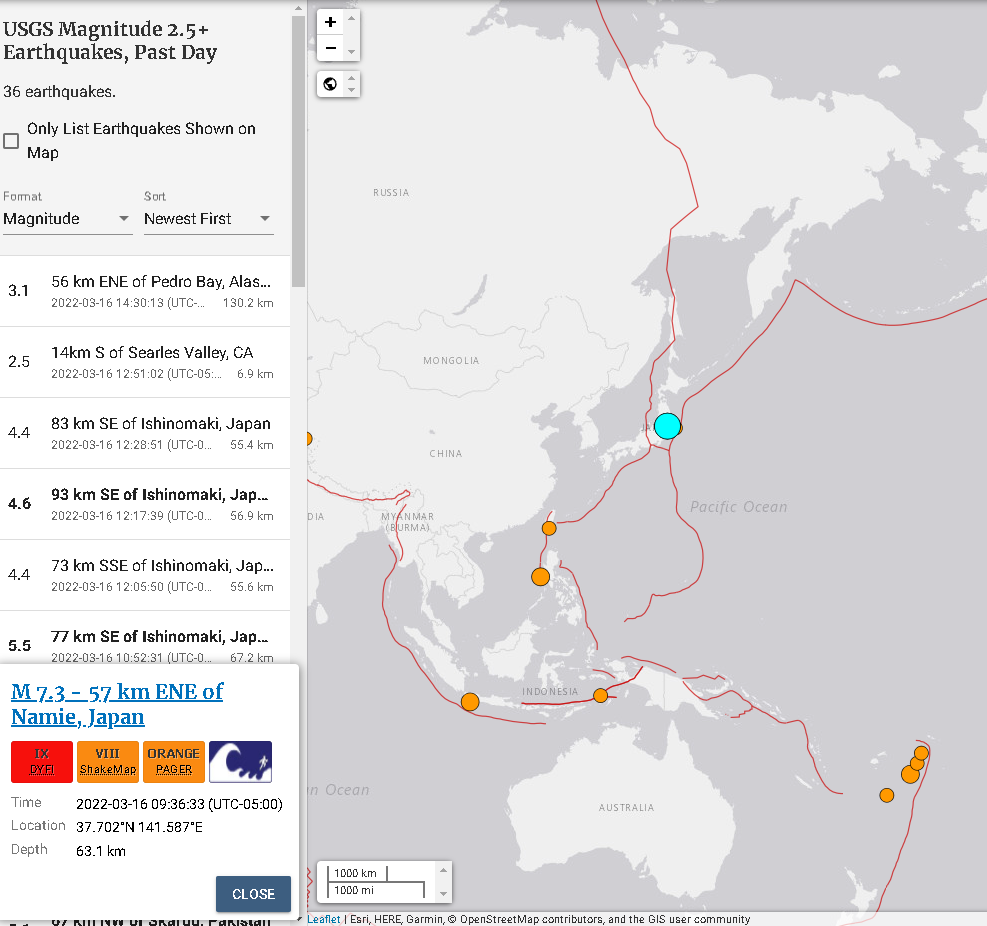
Task: Zoom in the map with plus button
Action: [x=330, y=23]
